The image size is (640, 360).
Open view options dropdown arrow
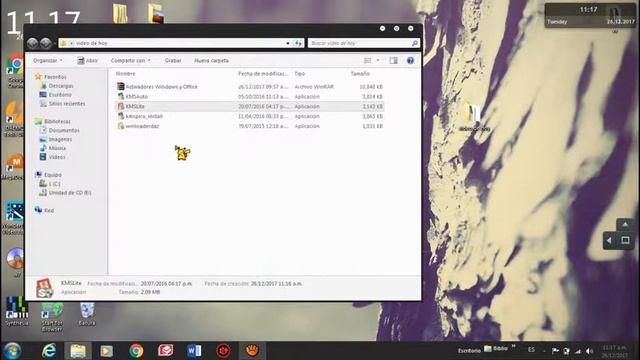[378, 60]
